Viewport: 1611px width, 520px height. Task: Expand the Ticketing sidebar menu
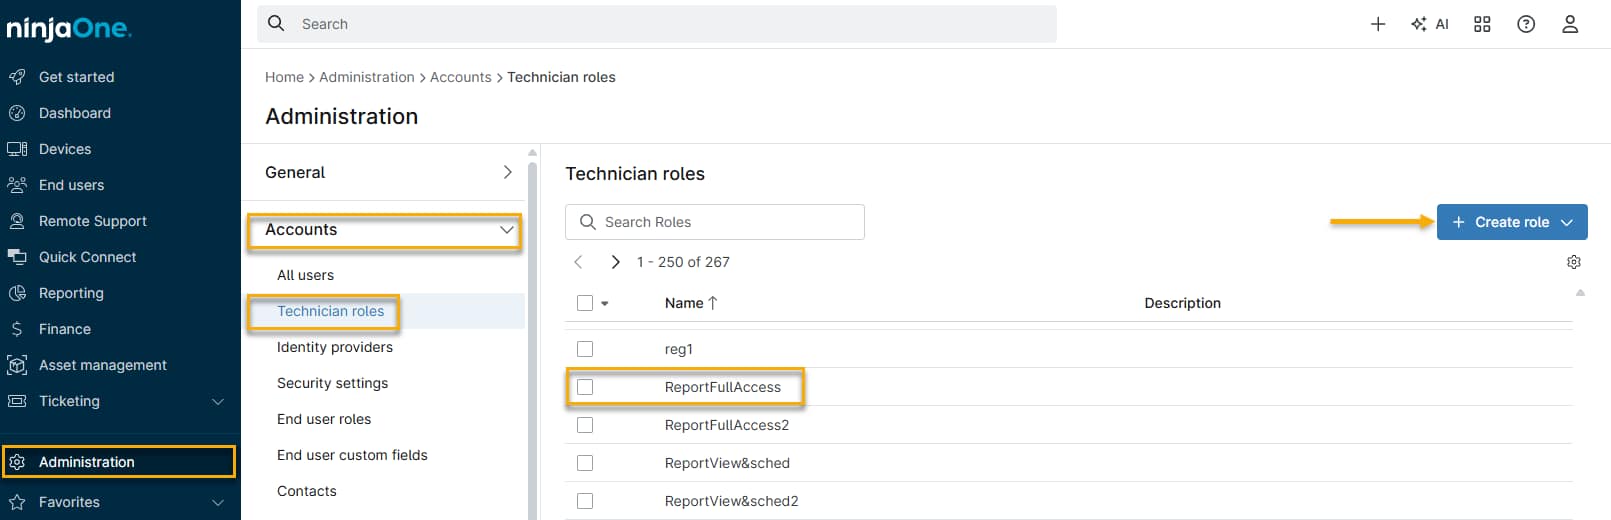[218, 401]
